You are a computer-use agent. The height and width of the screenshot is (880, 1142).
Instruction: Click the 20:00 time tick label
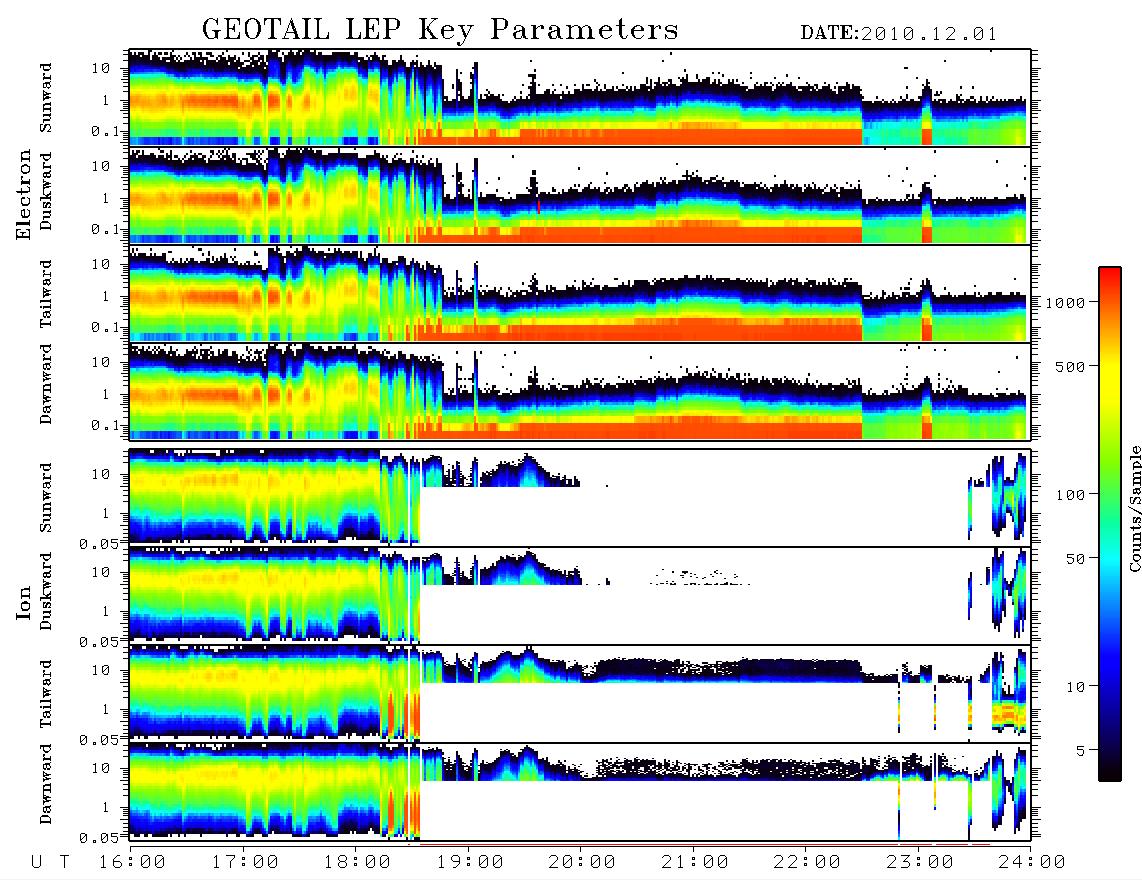582,863
